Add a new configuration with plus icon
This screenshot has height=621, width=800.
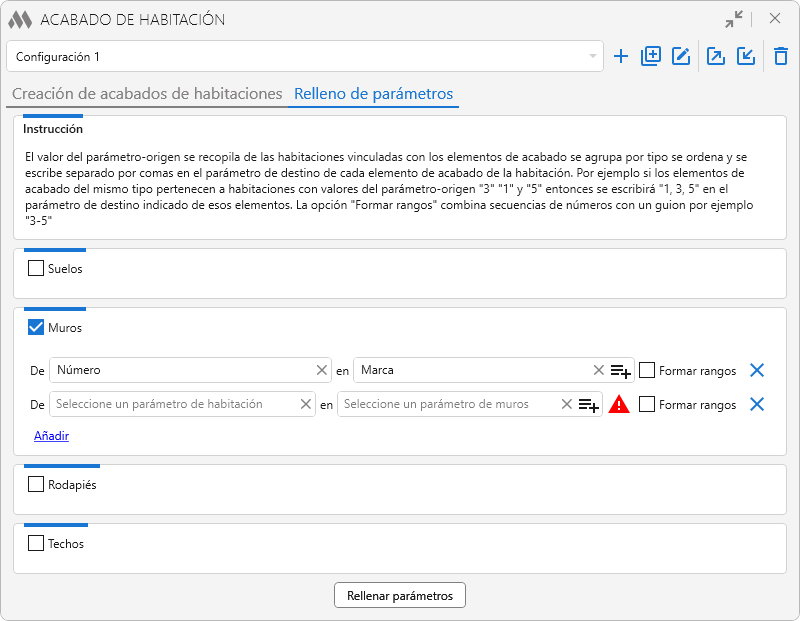[x=621, y=57]
